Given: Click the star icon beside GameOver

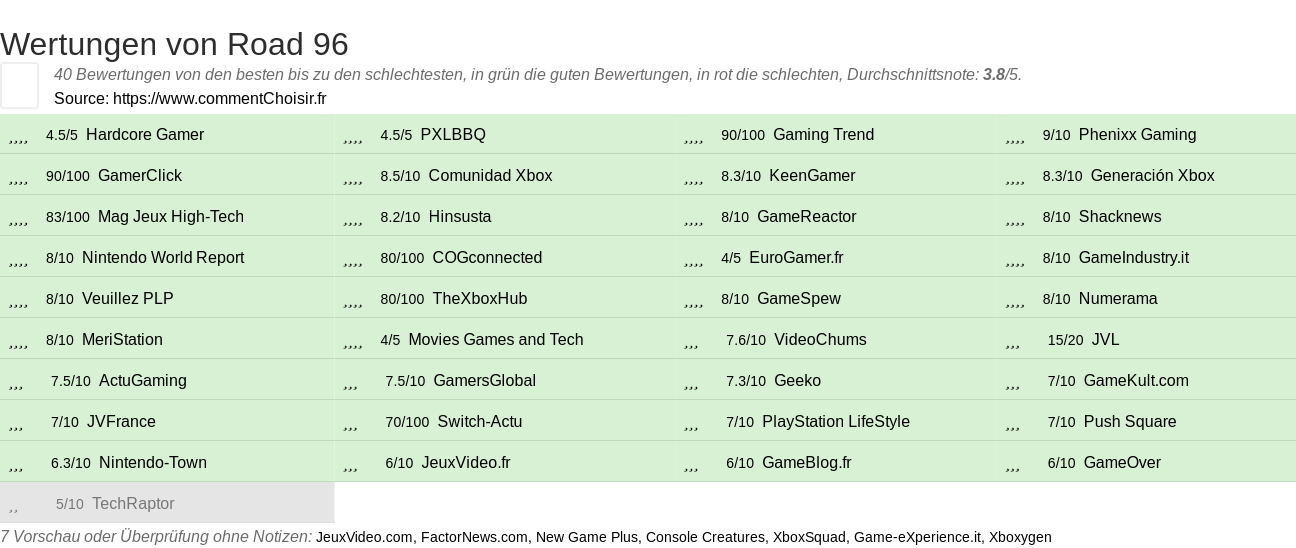Looking at the screenshot, I should (x=1013, y=463).
